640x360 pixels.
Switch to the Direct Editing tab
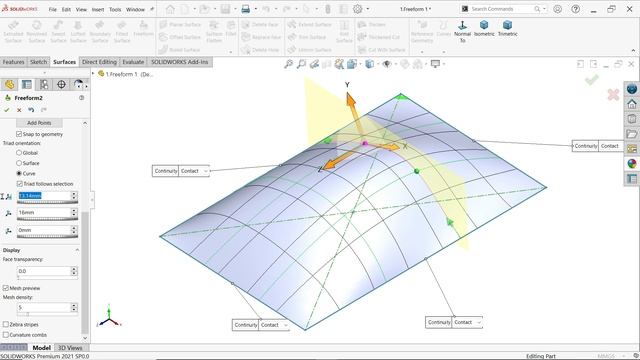coord(99,62)
